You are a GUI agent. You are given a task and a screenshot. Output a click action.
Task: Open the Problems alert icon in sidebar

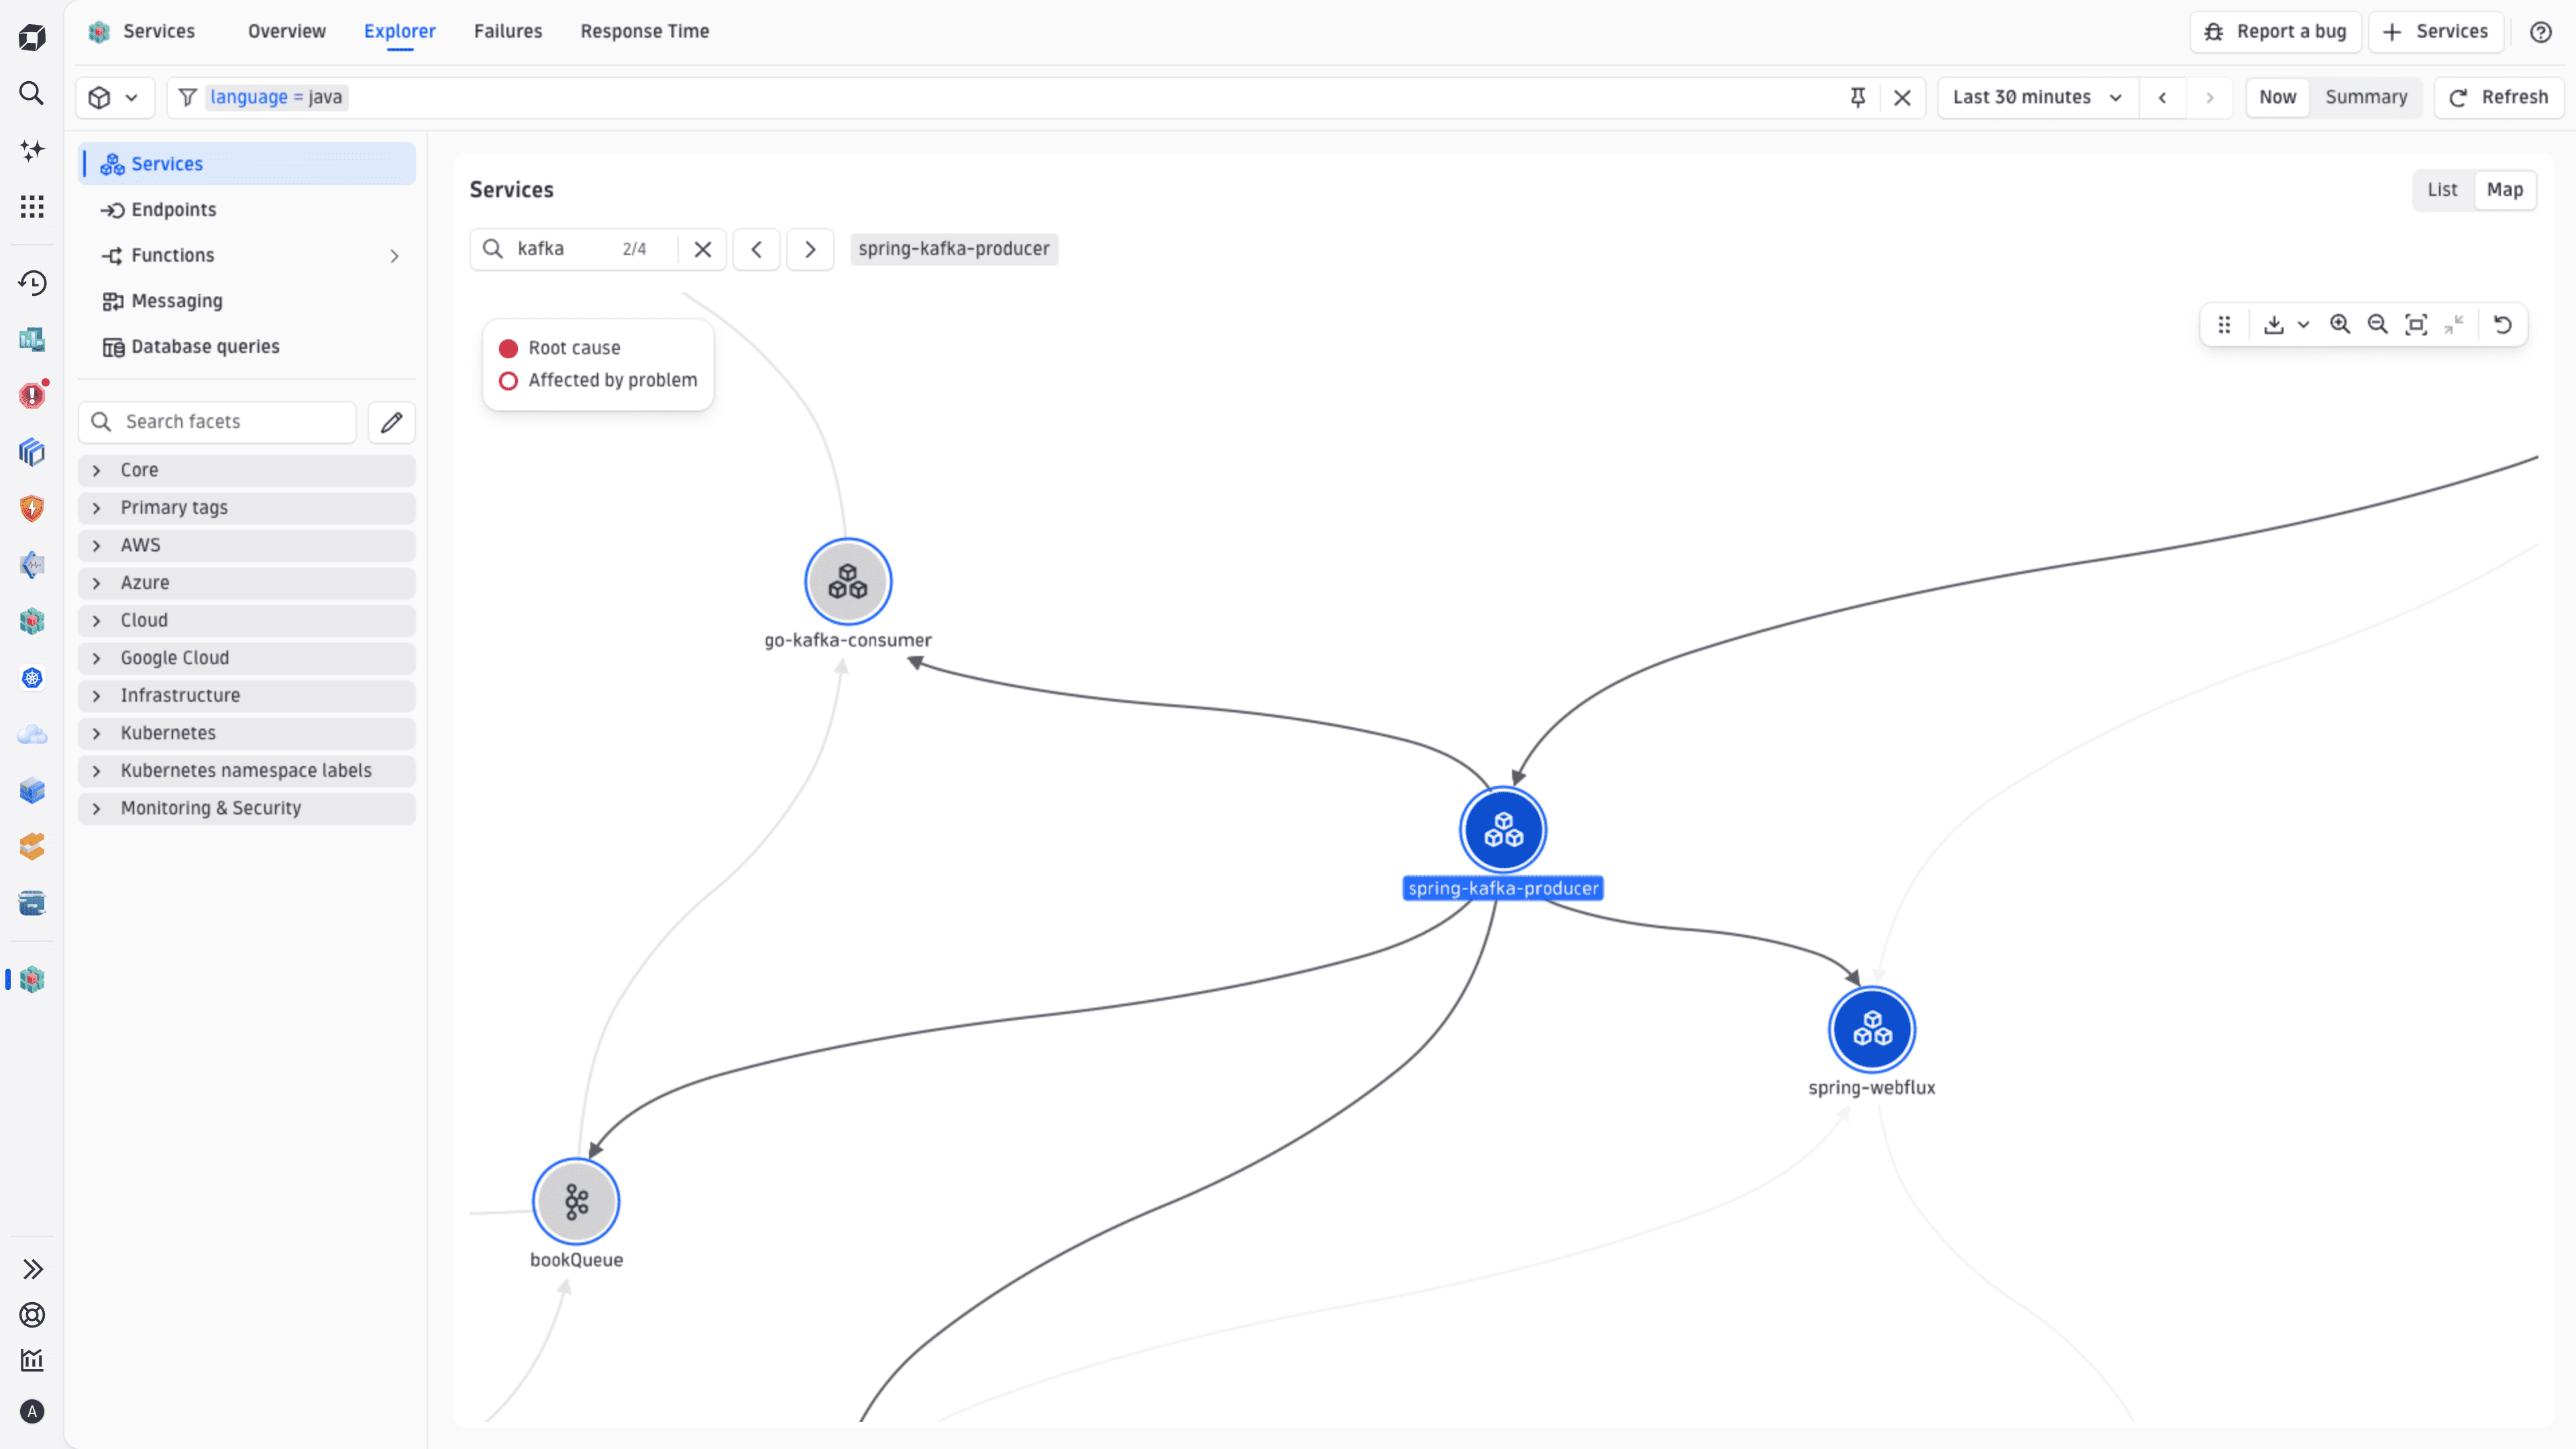tap(32, 395)
